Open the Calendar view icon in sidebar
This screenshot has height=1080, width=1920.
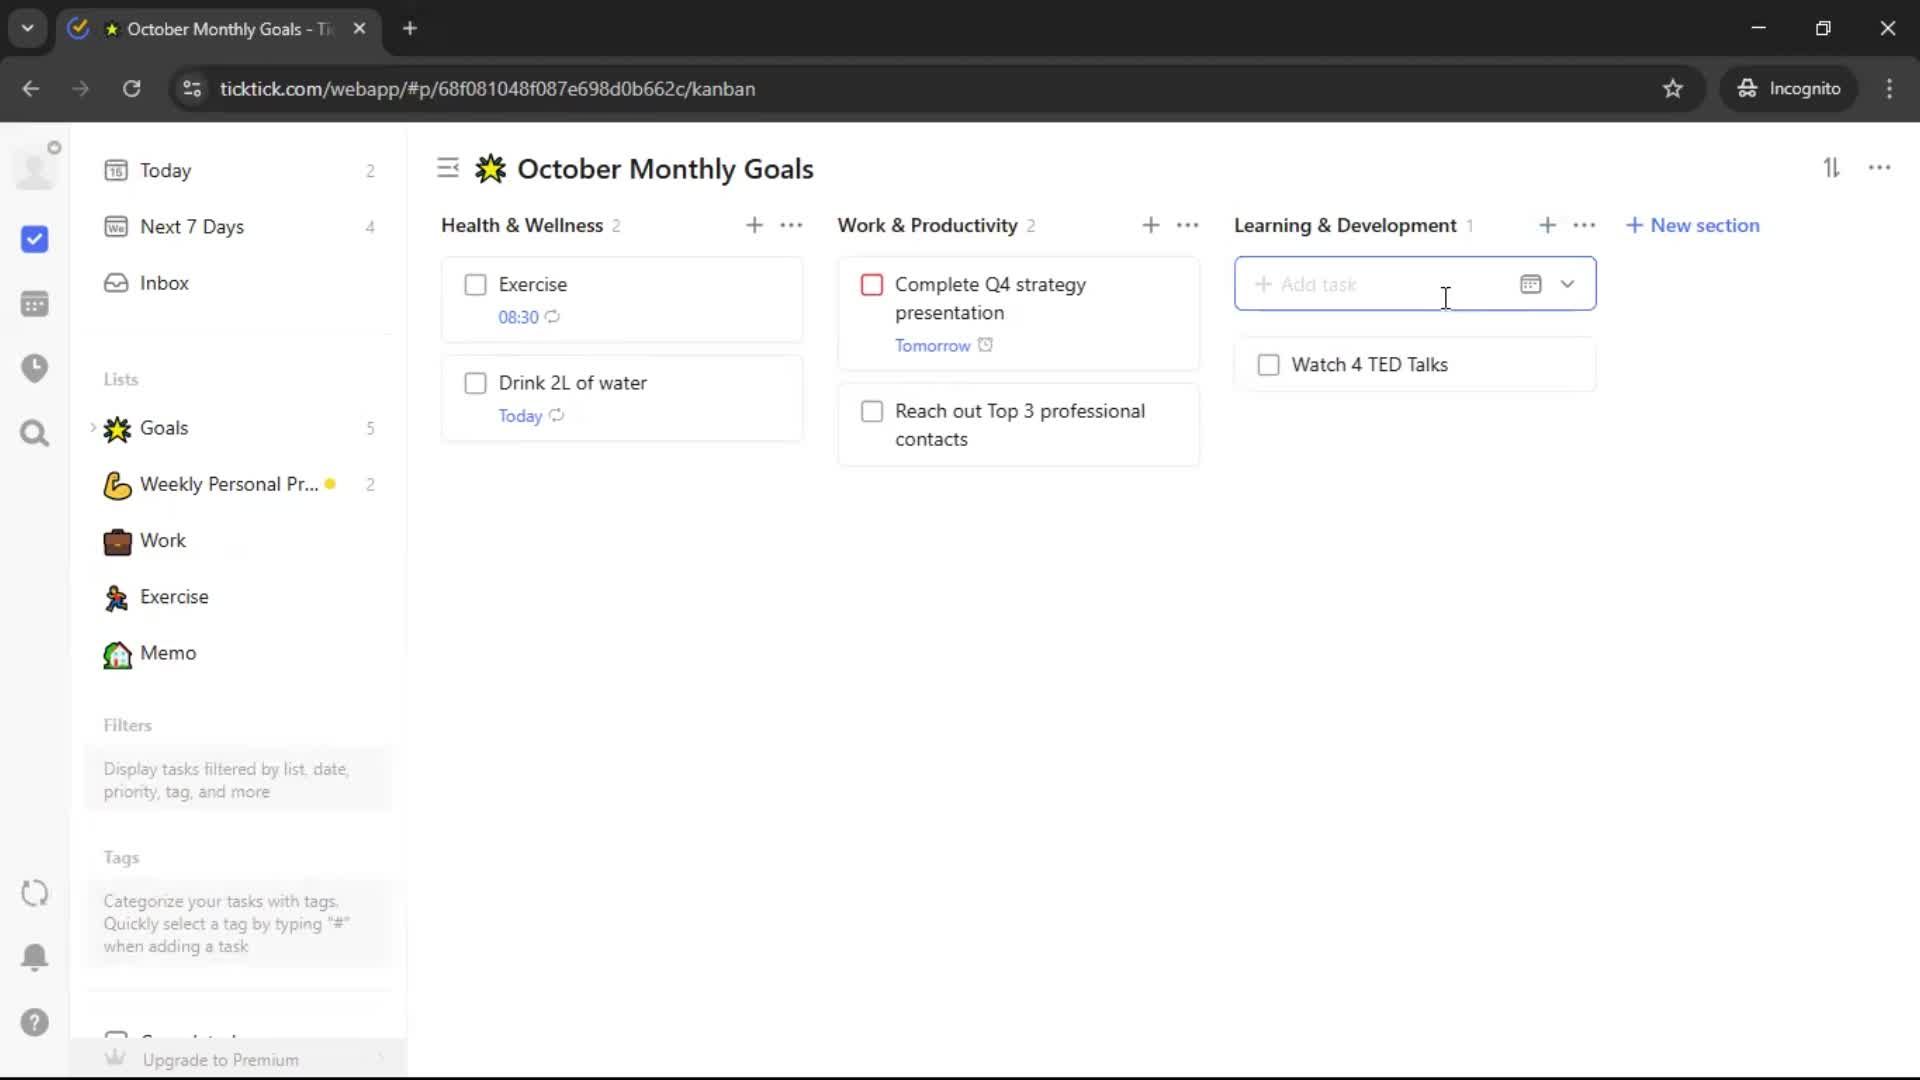coord(34,304)
